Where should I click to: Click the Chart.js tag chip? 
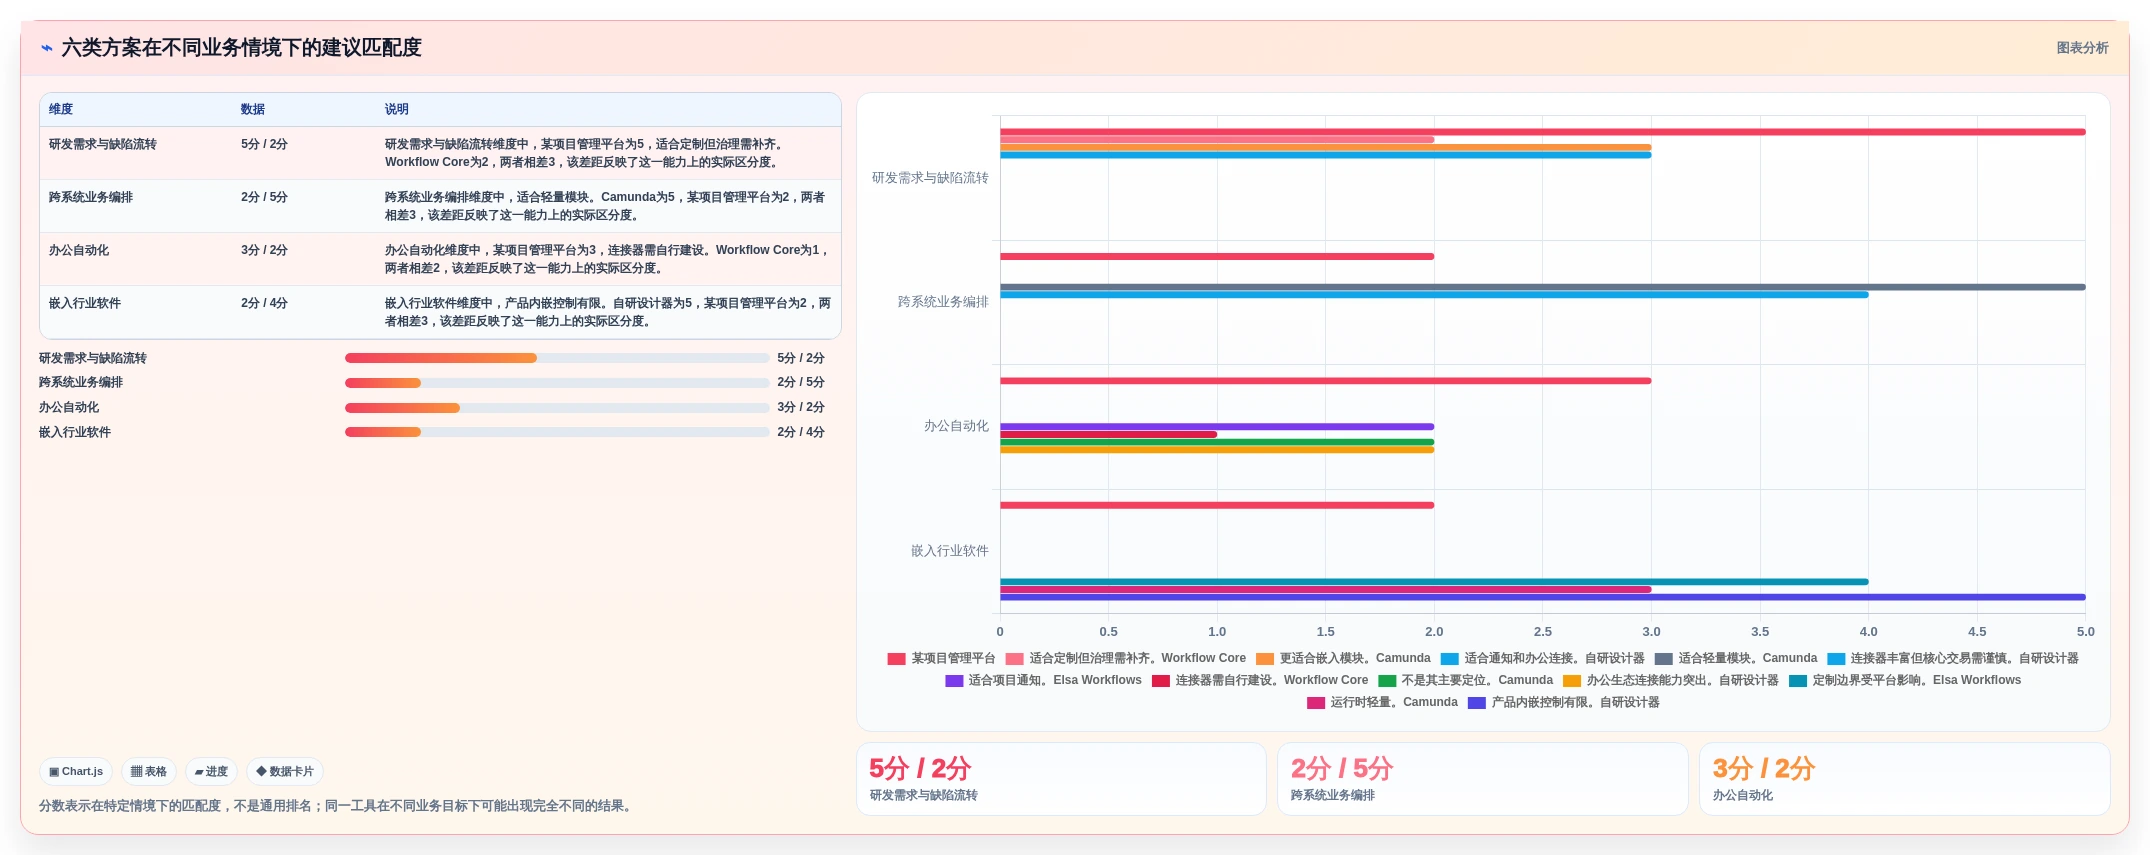point(76,771)
